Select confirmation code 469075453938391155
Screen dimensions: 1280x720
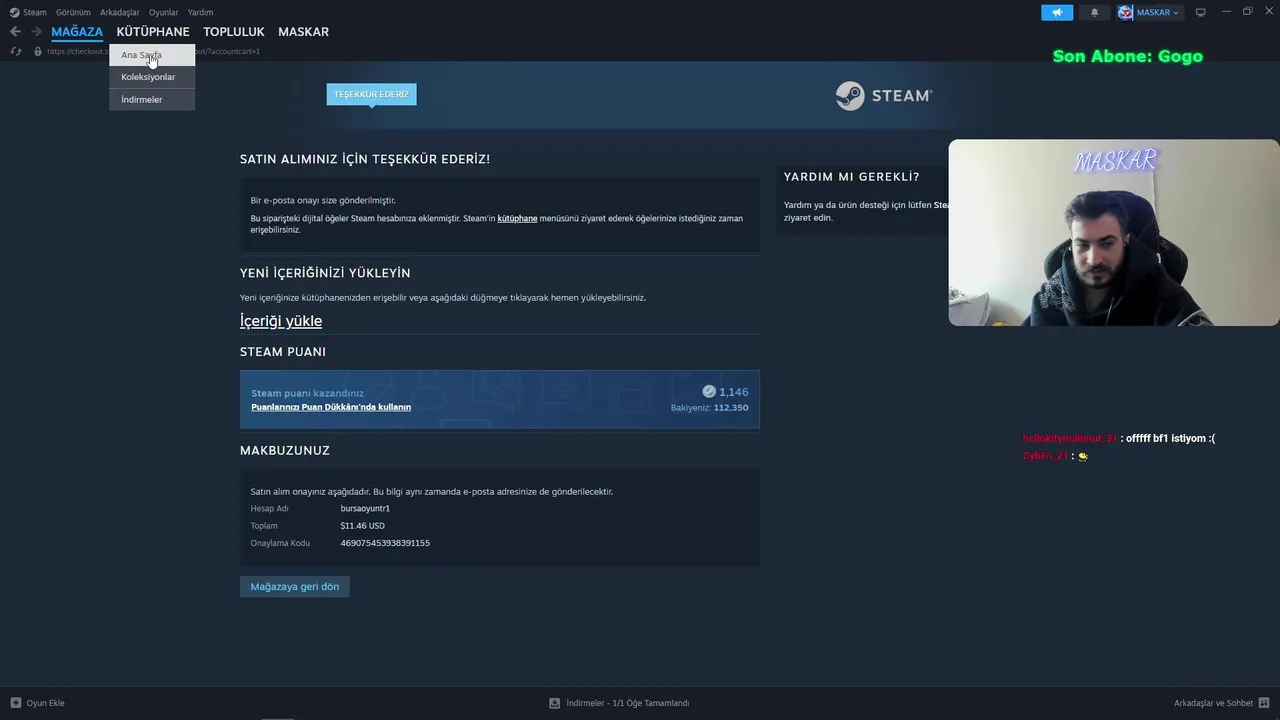point(385,543)
